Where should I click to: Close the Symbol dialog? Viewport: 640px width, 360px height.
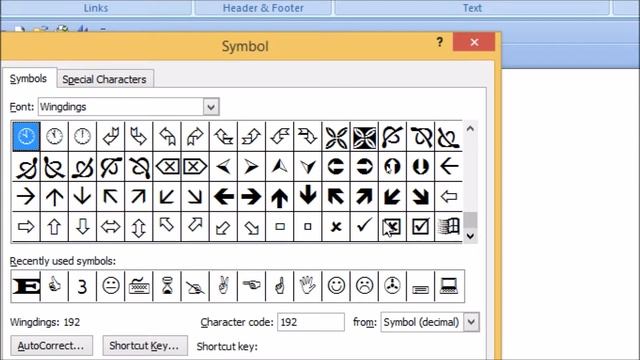click(474, 42)
